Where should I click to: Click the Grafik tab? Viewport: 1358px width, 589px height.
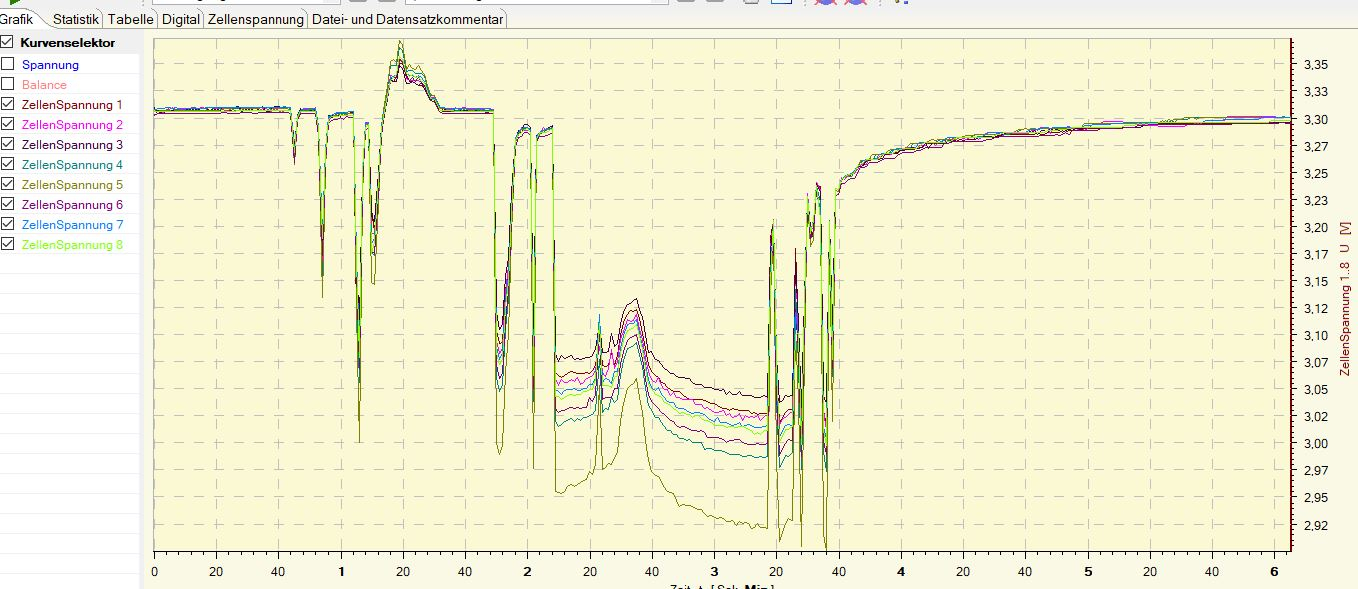(x=16, y=19)
